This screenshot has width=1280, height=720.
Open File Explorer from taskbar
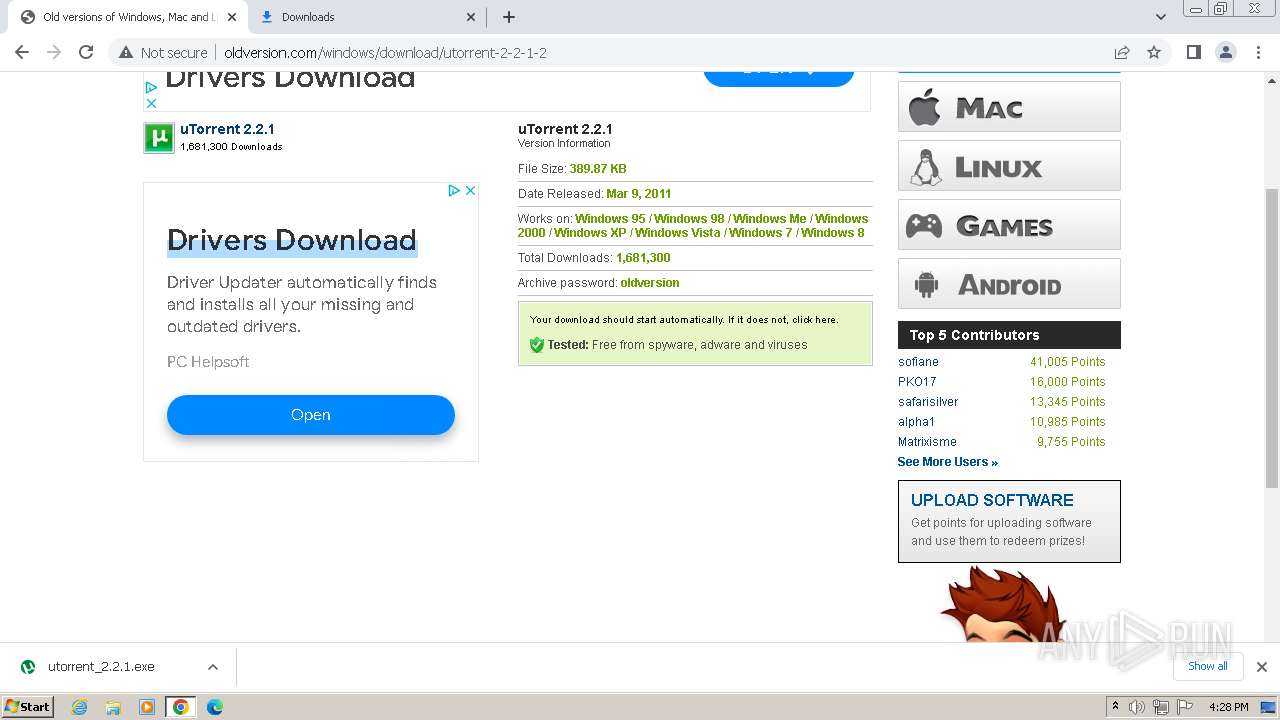point(113,707)
